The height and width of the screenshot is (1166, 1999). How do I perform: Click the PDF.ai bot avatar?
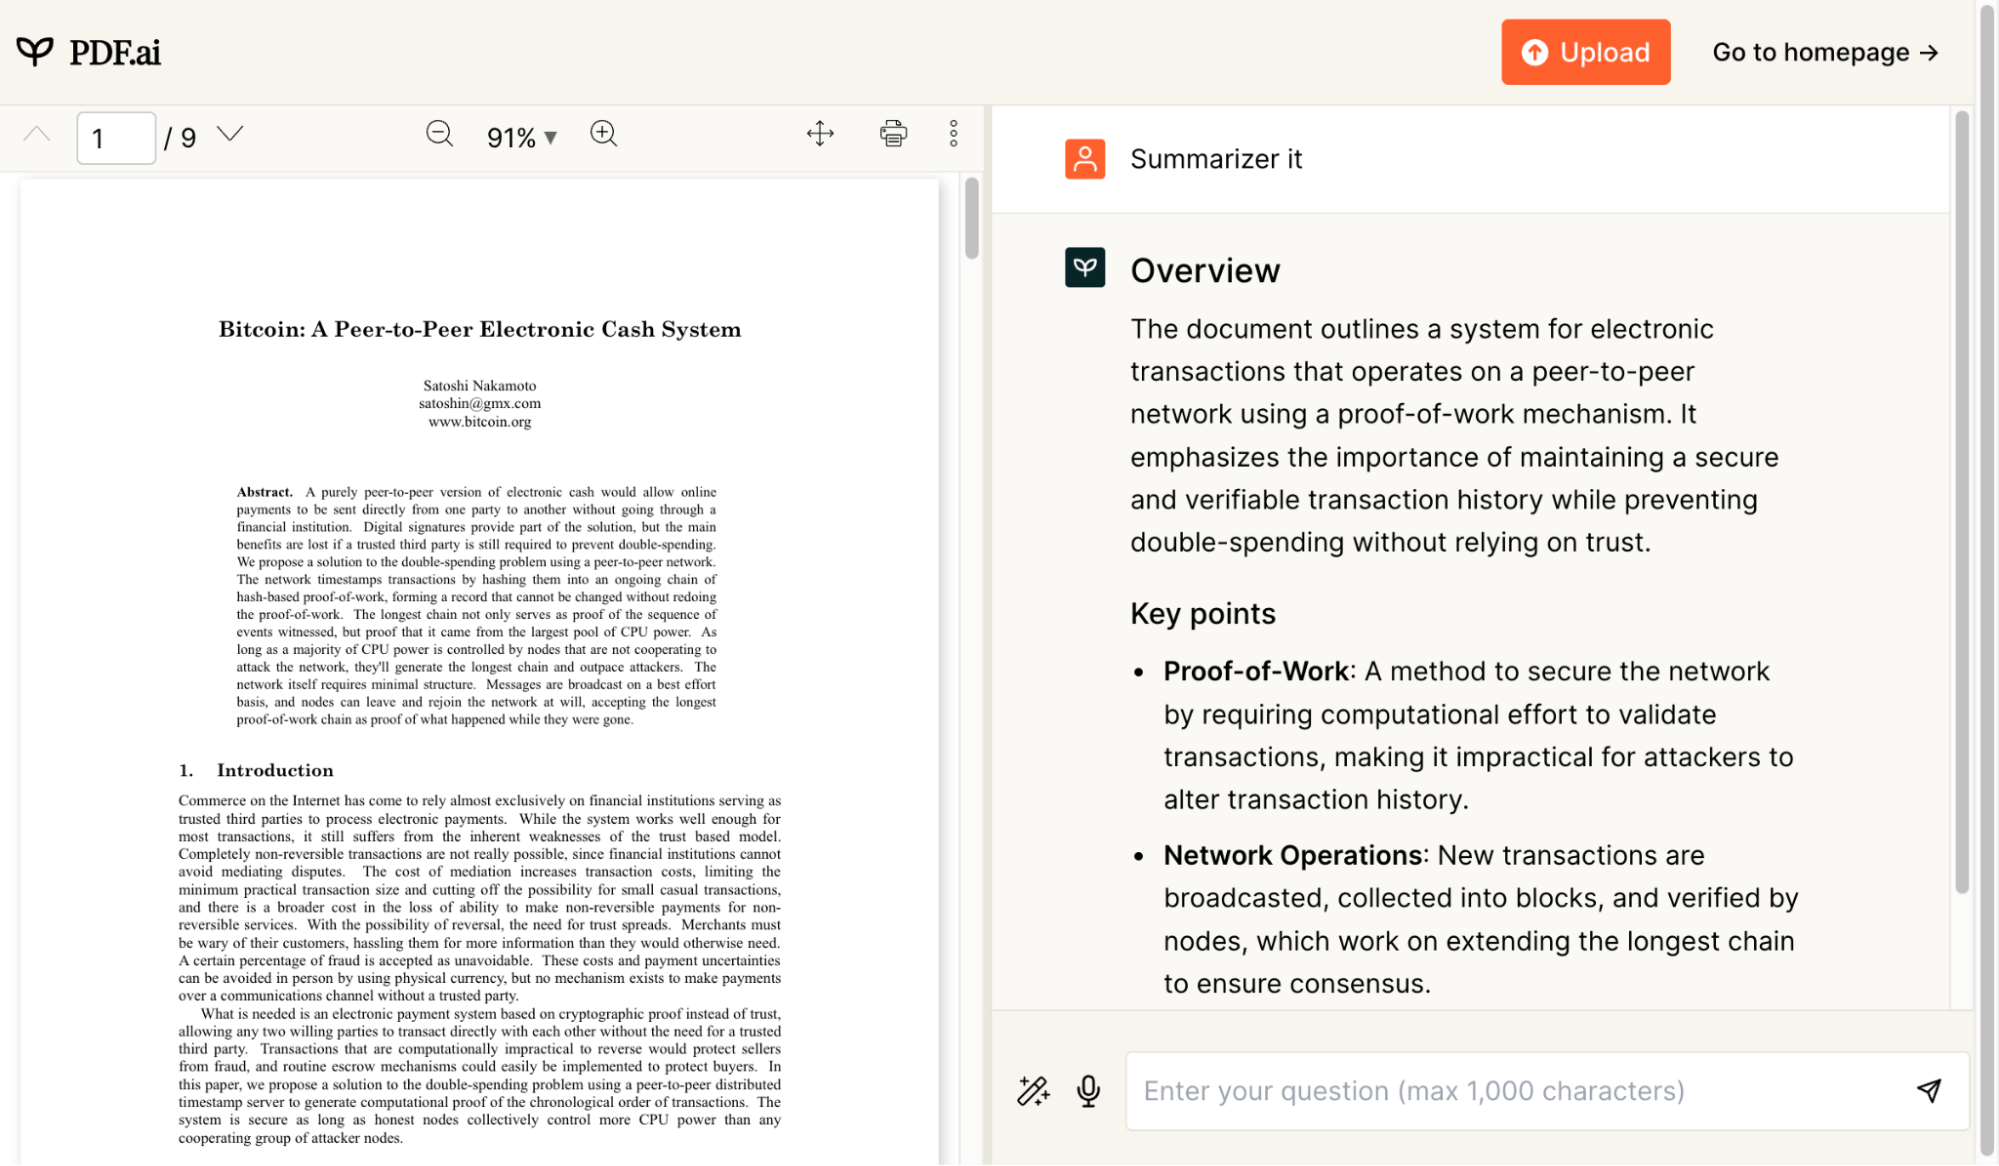click(1084, 268)
